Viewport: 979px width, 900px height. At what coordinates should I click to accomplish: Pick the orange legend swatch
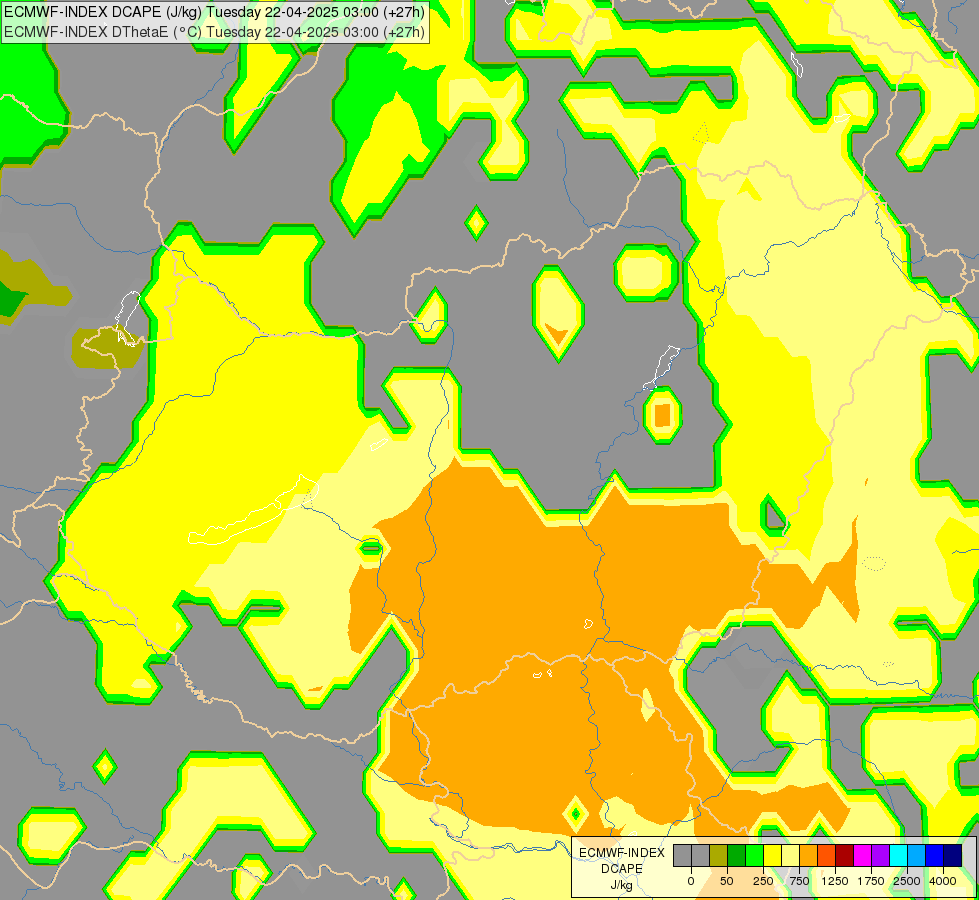click(809, 856)
